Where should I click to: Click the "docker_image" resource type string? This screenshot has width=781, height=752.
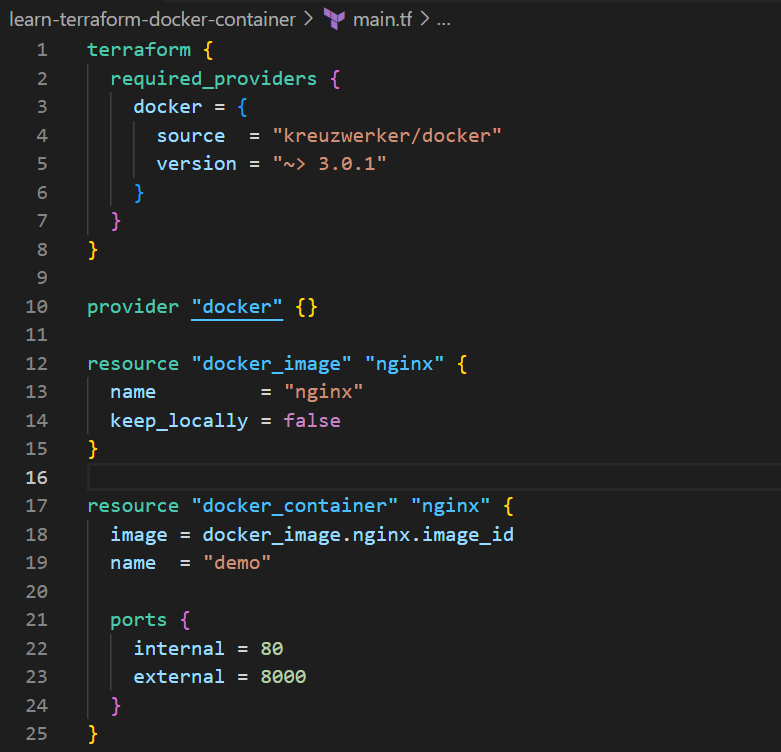click(271, 364)
